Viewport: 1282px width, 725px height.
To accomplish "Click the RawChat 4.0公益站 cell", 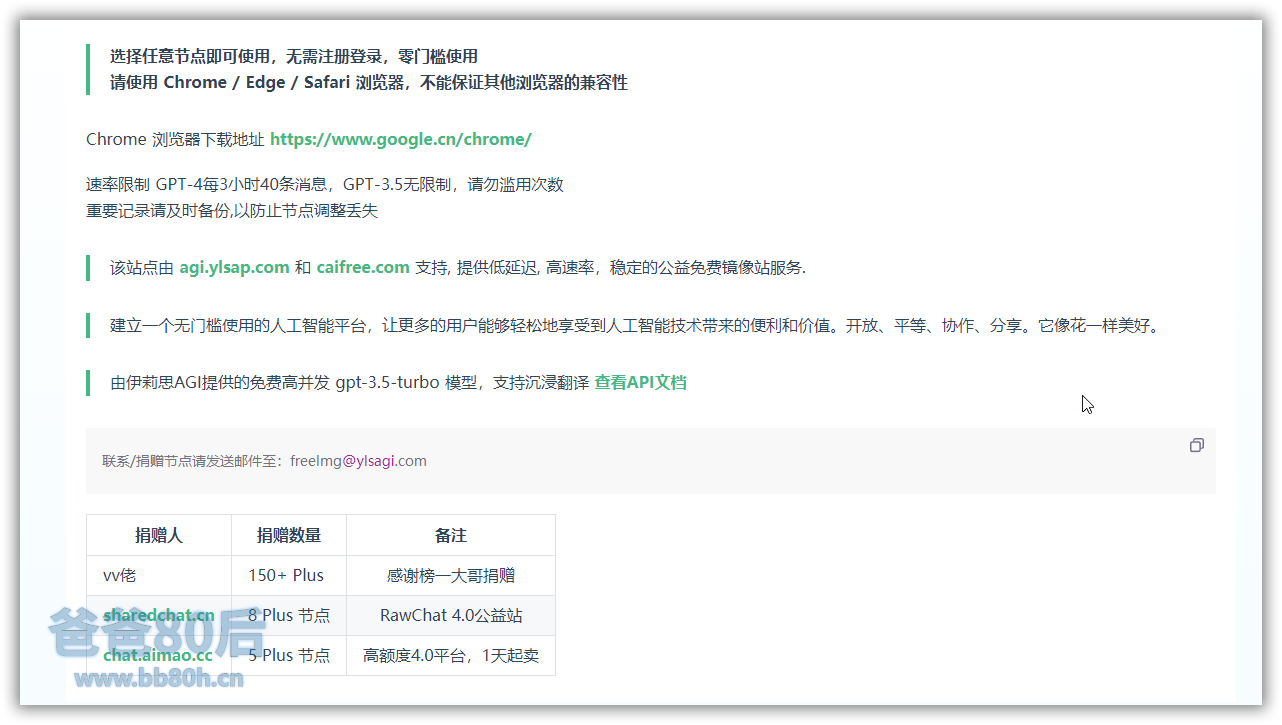I will pos(451,615).
